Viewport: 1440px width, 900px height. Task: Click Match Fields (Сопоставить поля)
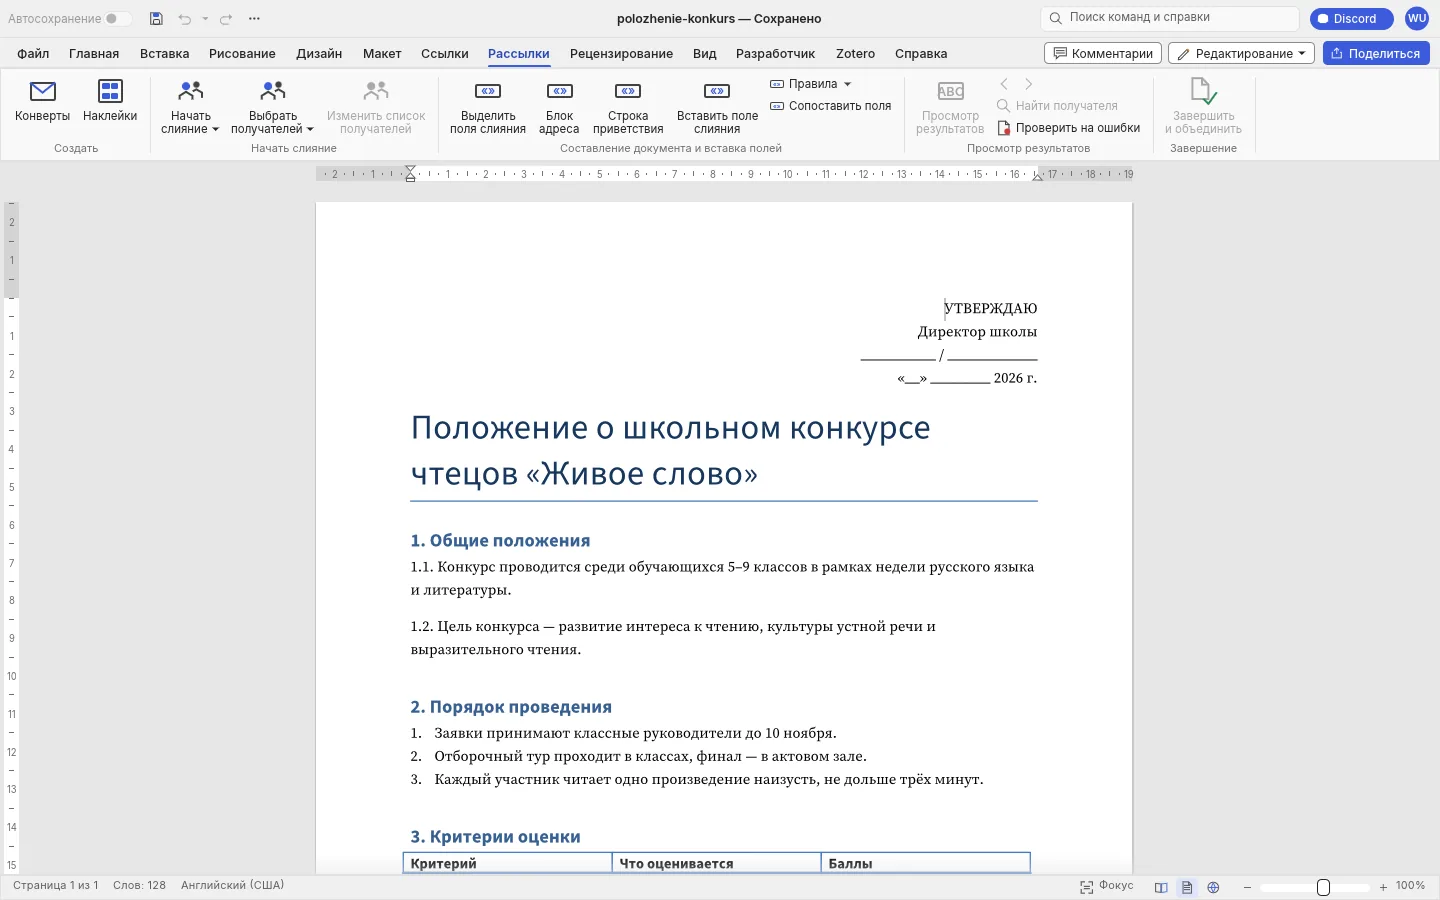click(831, 106)
